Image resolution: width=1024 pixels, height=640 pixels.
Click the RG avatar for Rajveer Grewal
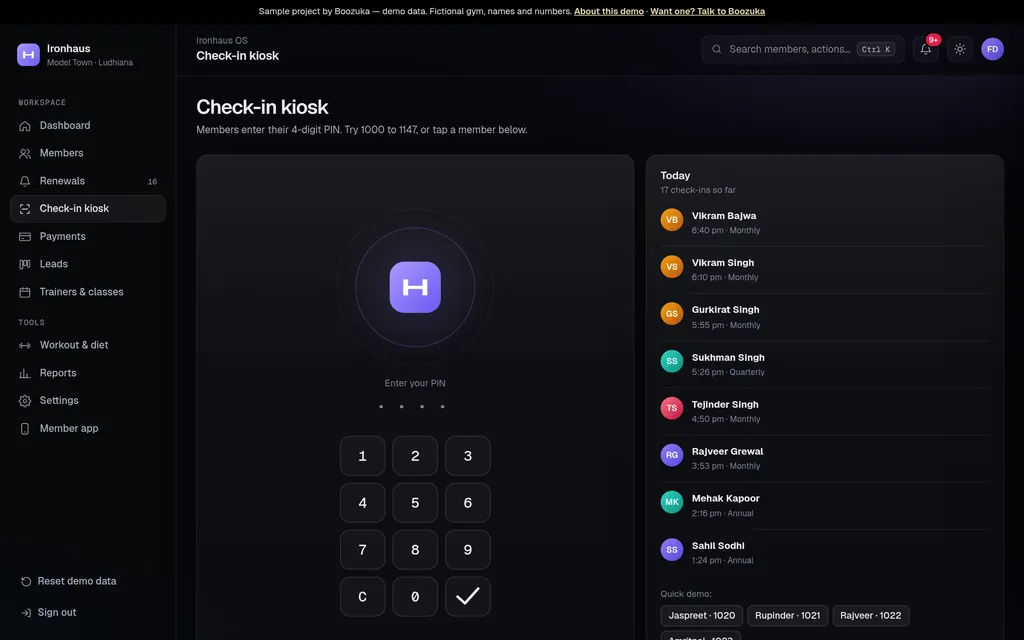(x=671, y=455)
